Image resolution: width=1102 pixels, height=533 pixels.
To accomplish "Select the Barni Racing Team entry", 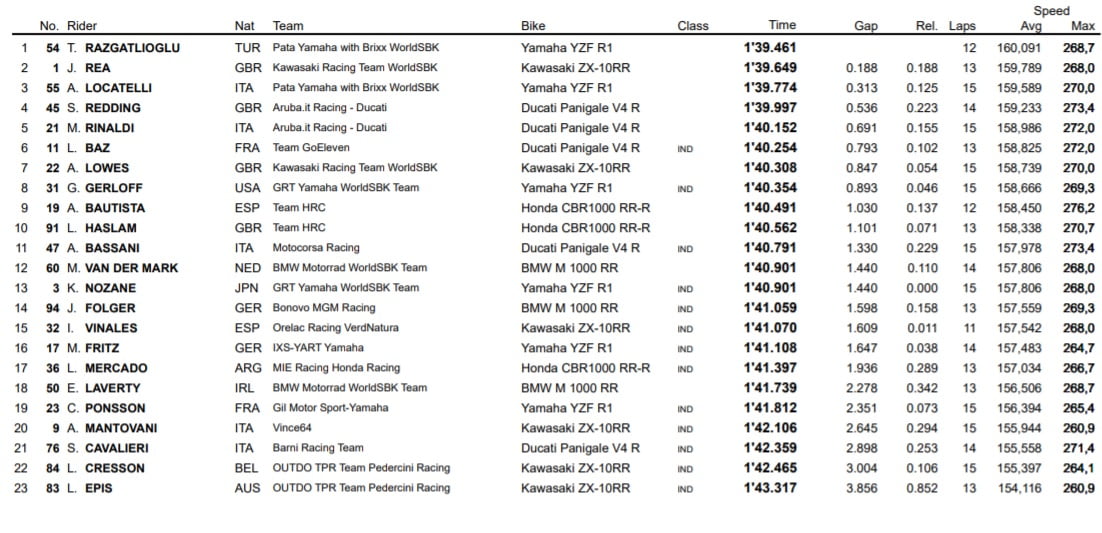I will [x=318, y=448].
